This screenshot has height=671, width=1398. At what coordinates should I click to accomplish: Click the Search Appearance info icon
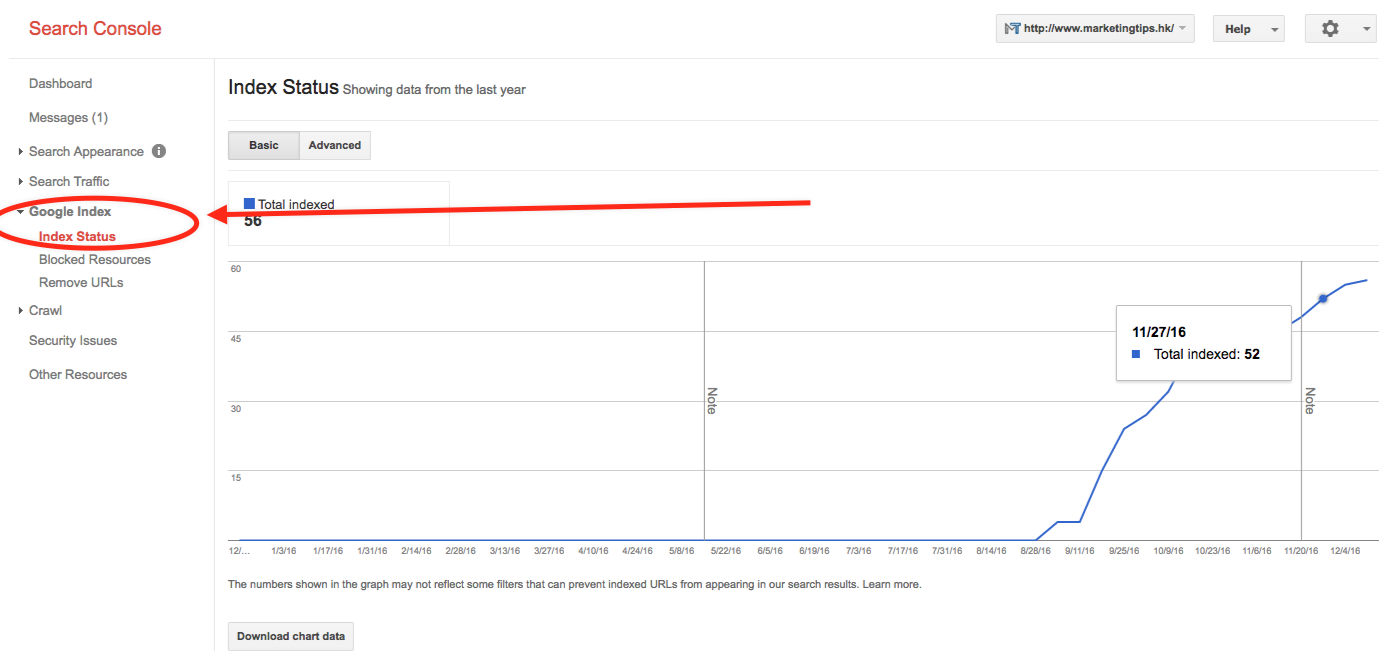[x=159, y=151]
